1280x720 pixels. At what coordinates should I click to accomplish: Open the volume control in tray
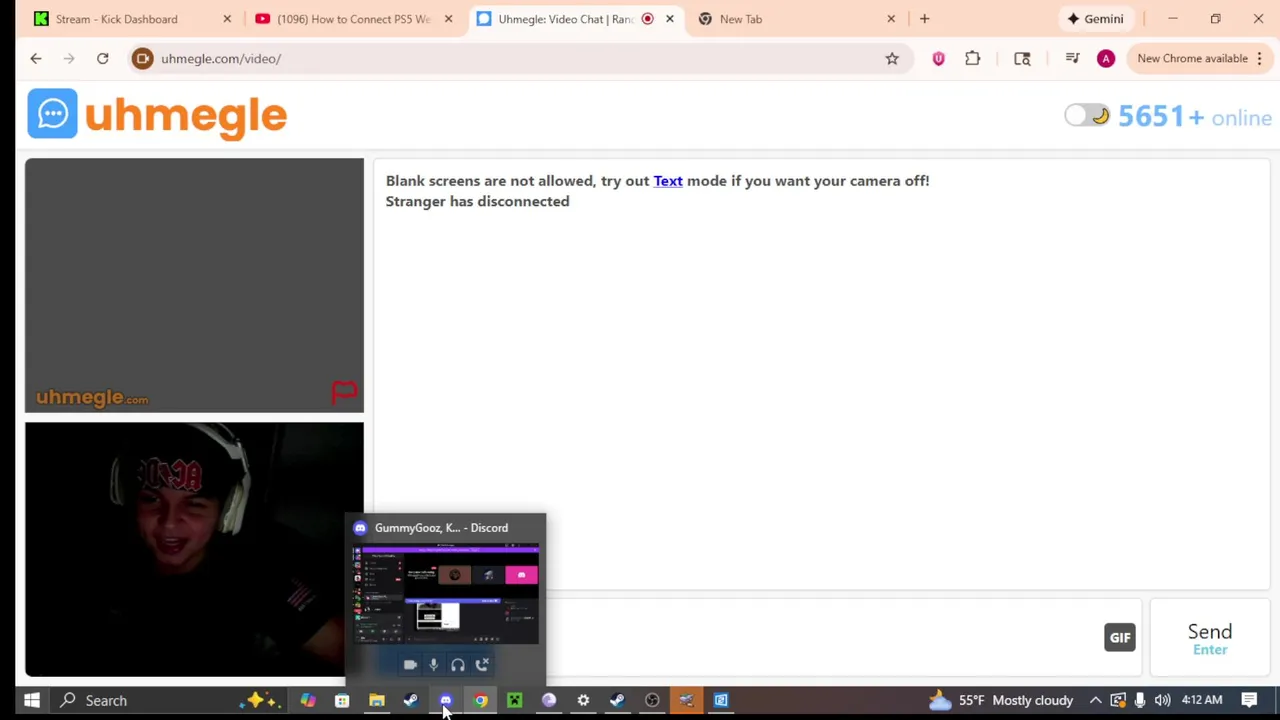[x=1162, y=700]
